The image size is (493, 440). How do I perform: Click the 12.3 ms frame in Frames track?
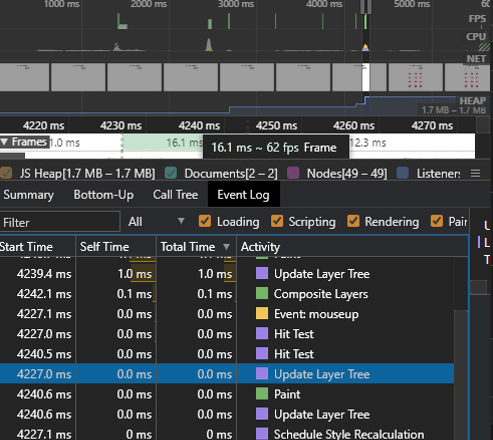pos(412,143)
